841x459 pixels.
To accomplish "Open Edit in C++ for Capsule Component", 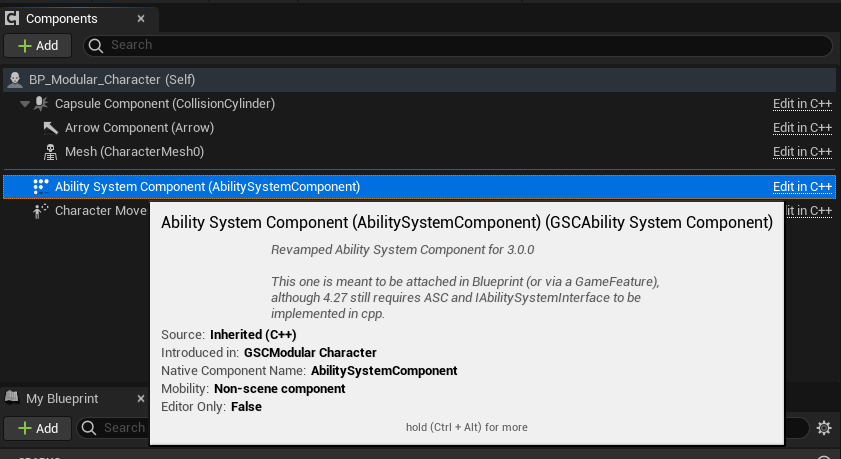I will point(802,104).
